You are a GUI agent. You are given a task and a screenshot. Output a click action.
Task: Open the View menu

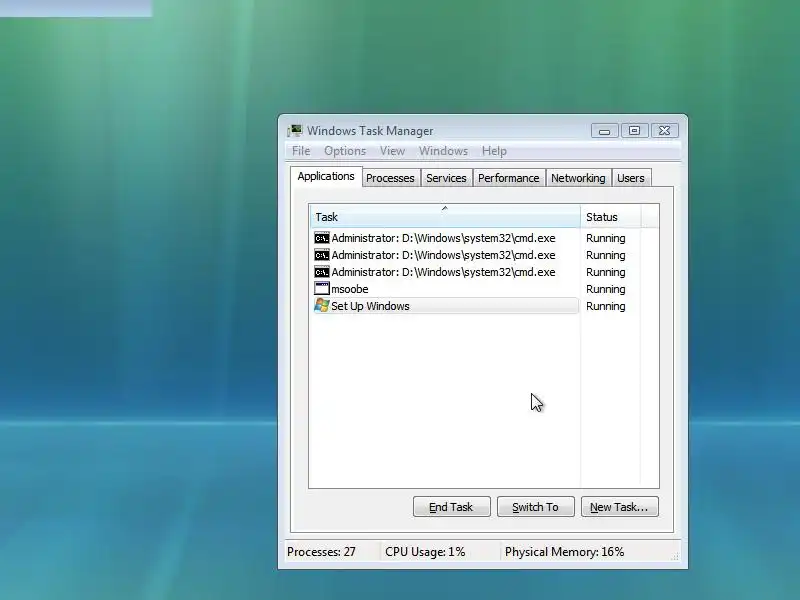point(392,151)
